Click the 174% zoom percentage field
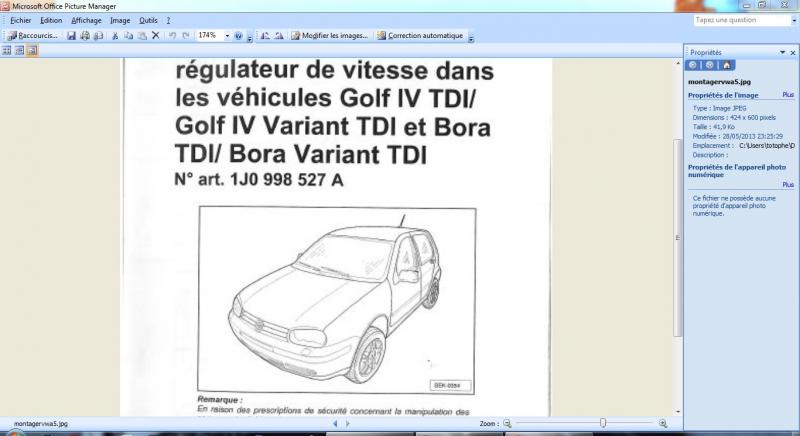Screen dimensions: 800x436 pos(209,35)
